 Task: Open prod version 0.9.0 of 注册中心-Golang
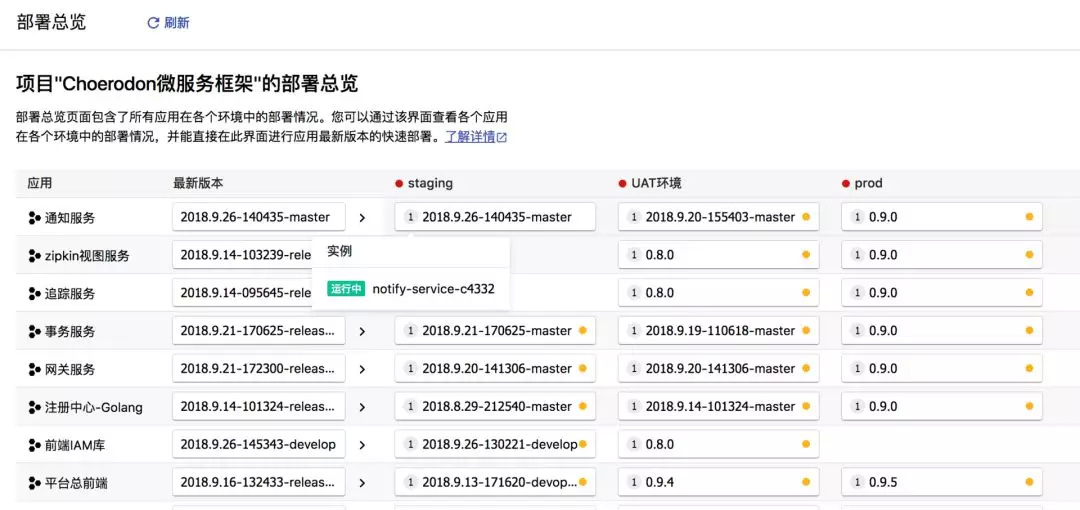tap(942, 406)
